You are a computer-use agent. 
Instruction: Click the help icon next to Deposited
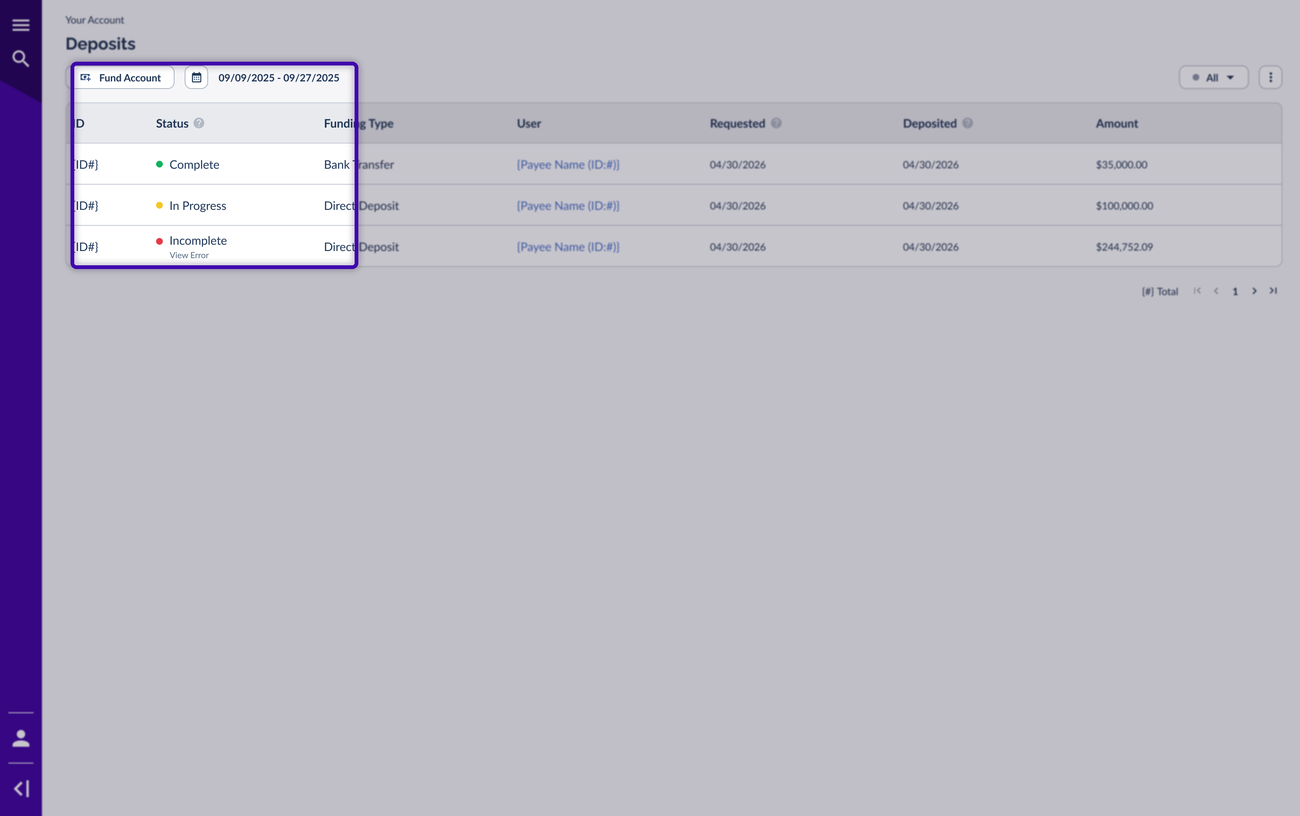968,123
